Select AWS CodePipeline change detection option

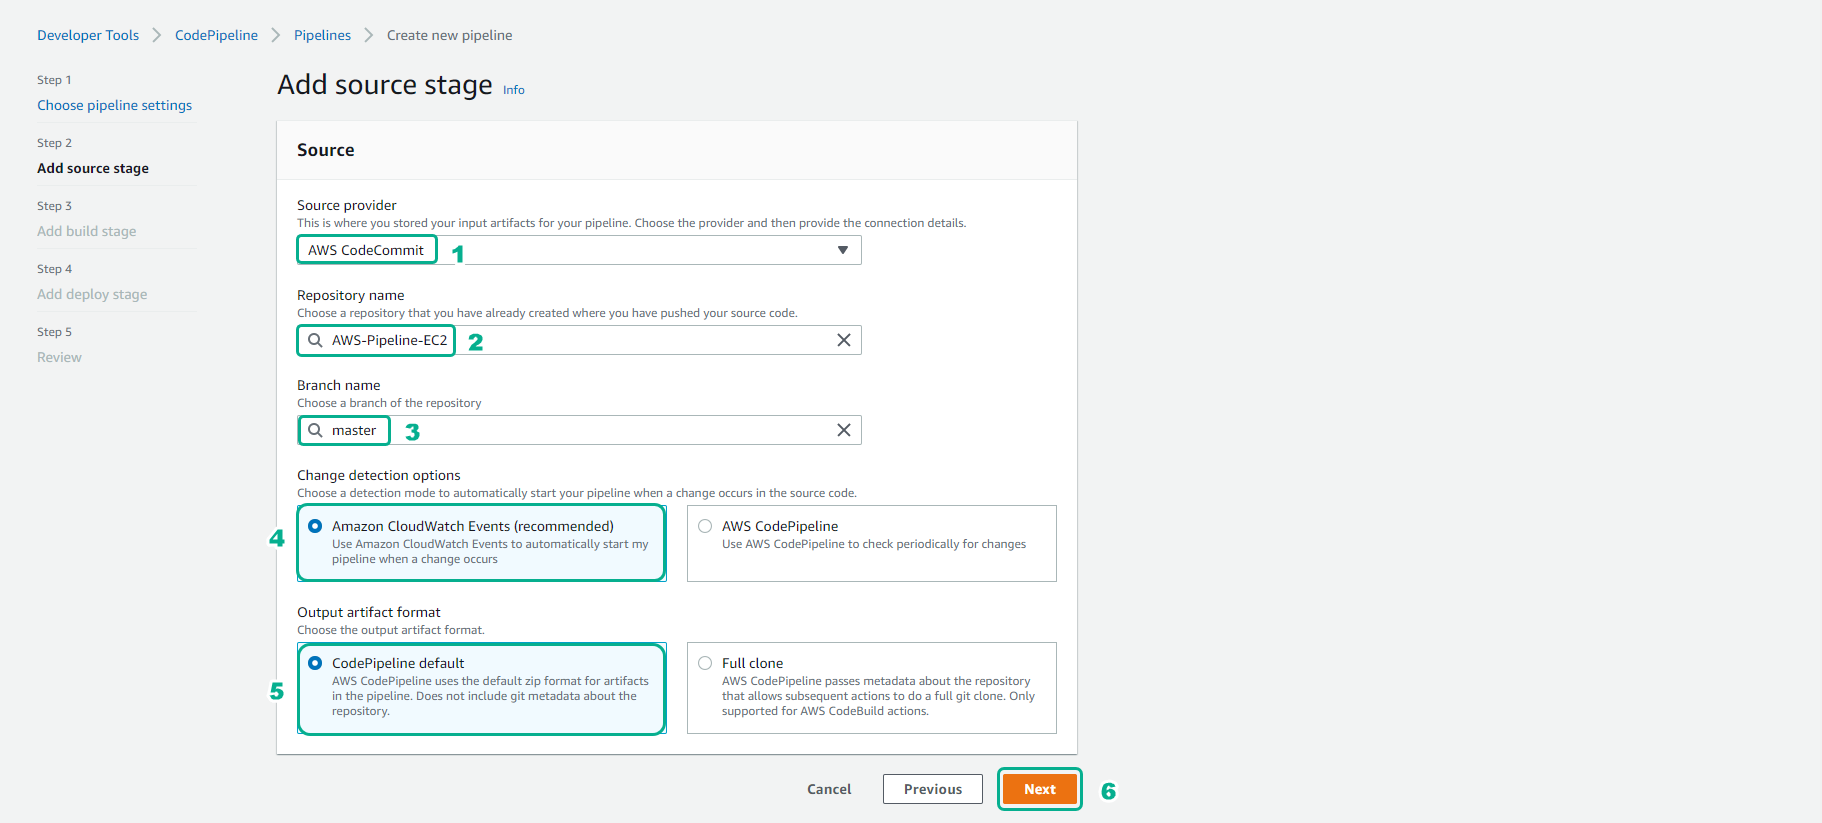click(x=705, y=526)
